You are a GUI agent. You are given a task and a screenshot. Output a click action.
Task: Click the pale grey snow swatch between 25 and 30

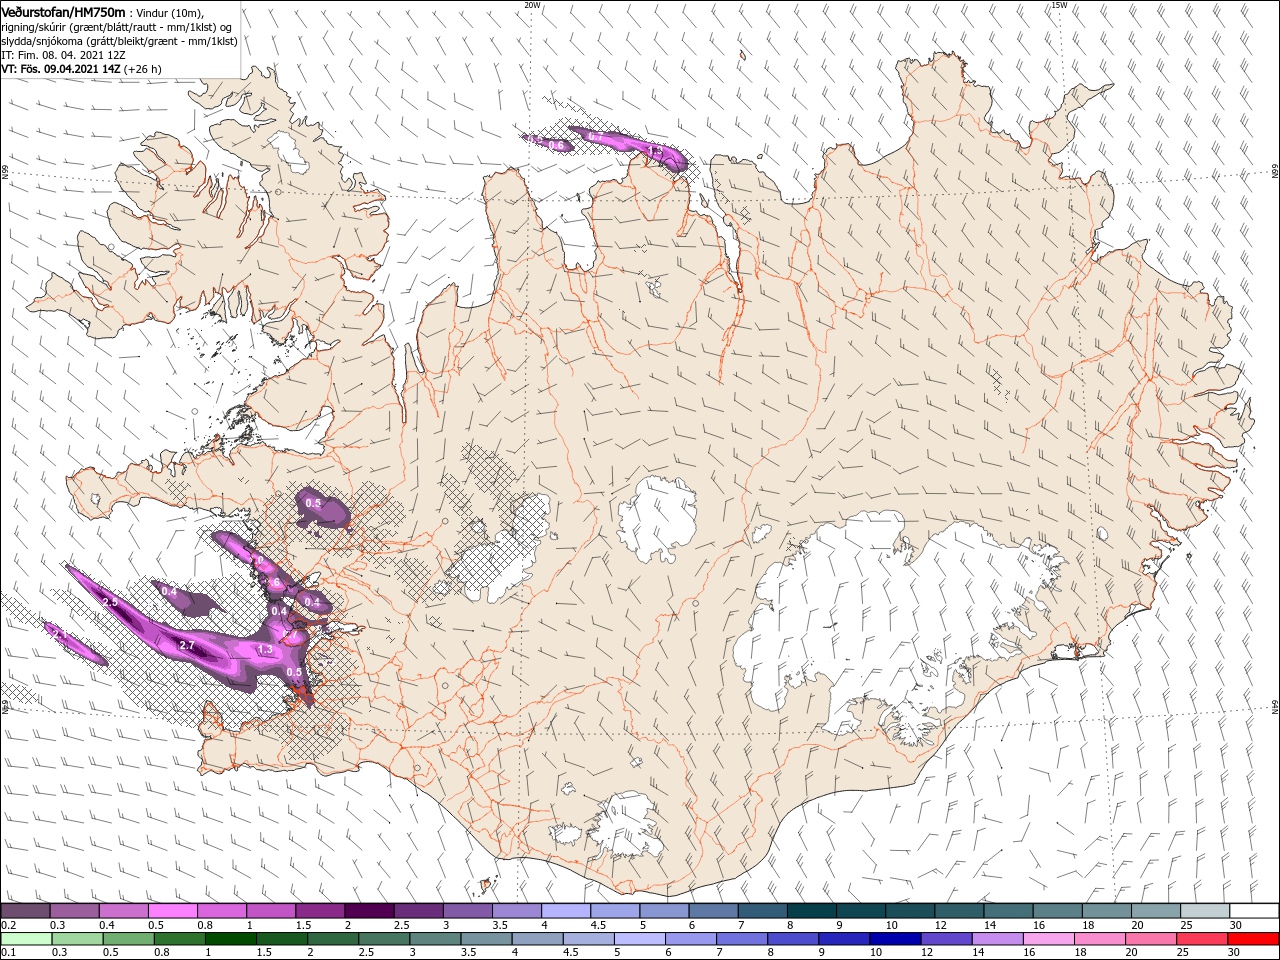click(1205, 910)
